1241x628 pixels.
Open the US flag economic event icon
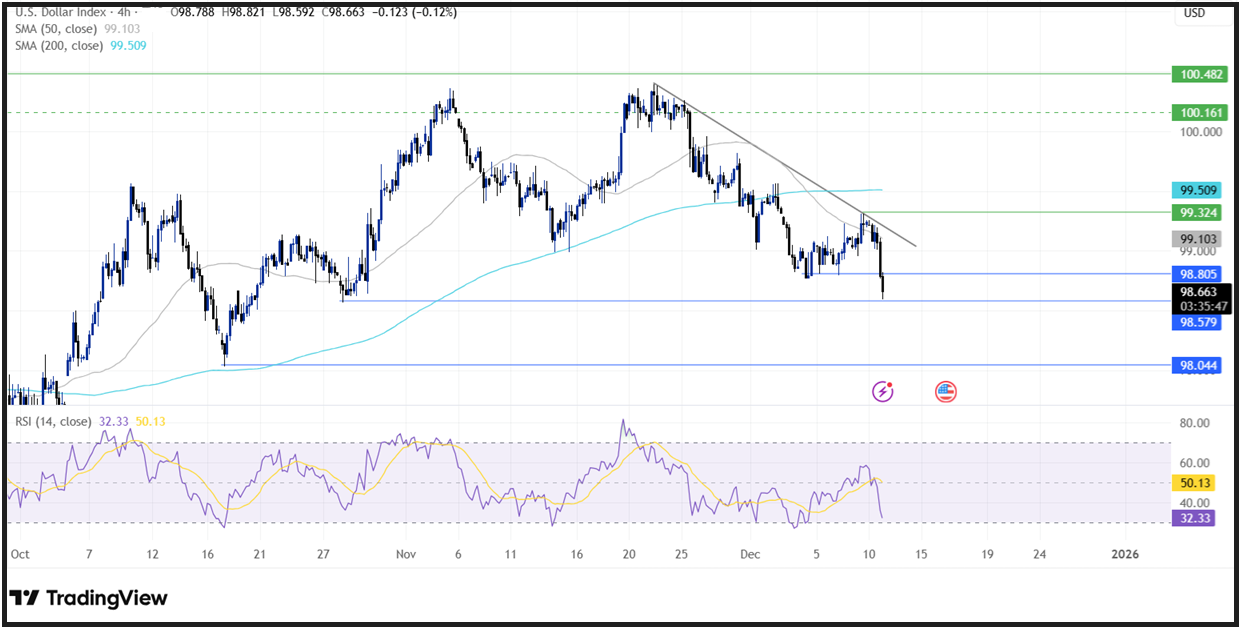[945, 392]
